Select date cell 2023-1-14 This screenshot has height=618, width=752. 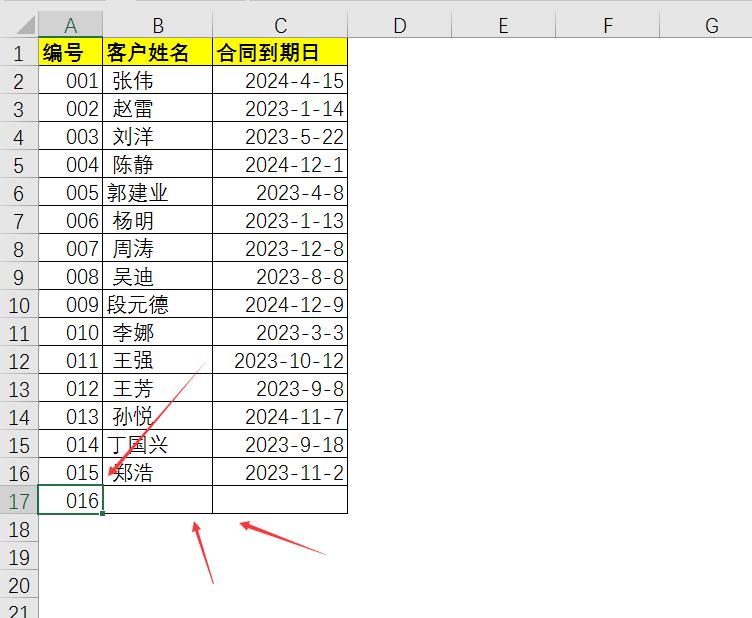(x=280, y=108)
